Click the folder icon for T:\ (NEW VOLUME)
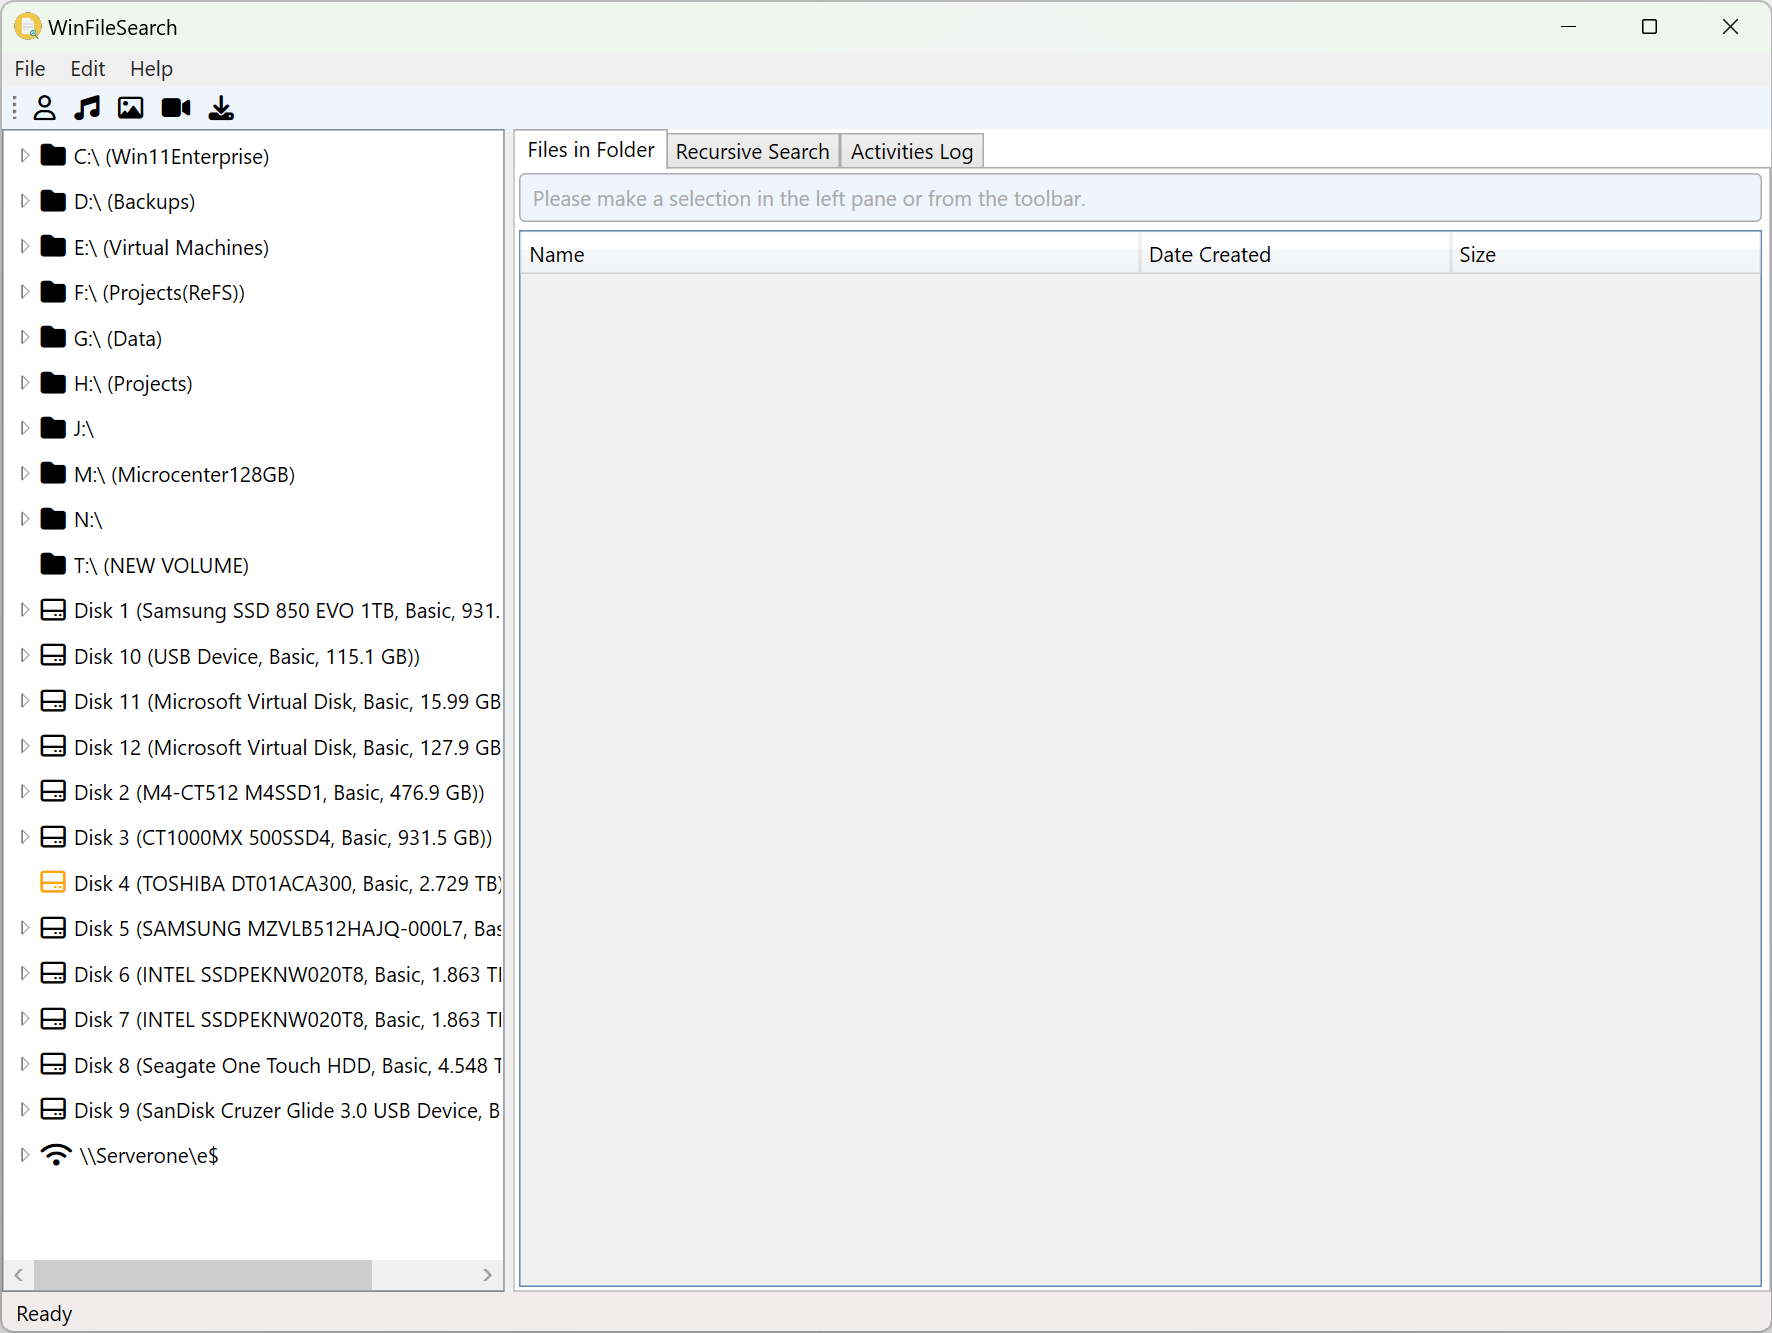The width and height of the screenshot is (1772, 1333). 53,564
